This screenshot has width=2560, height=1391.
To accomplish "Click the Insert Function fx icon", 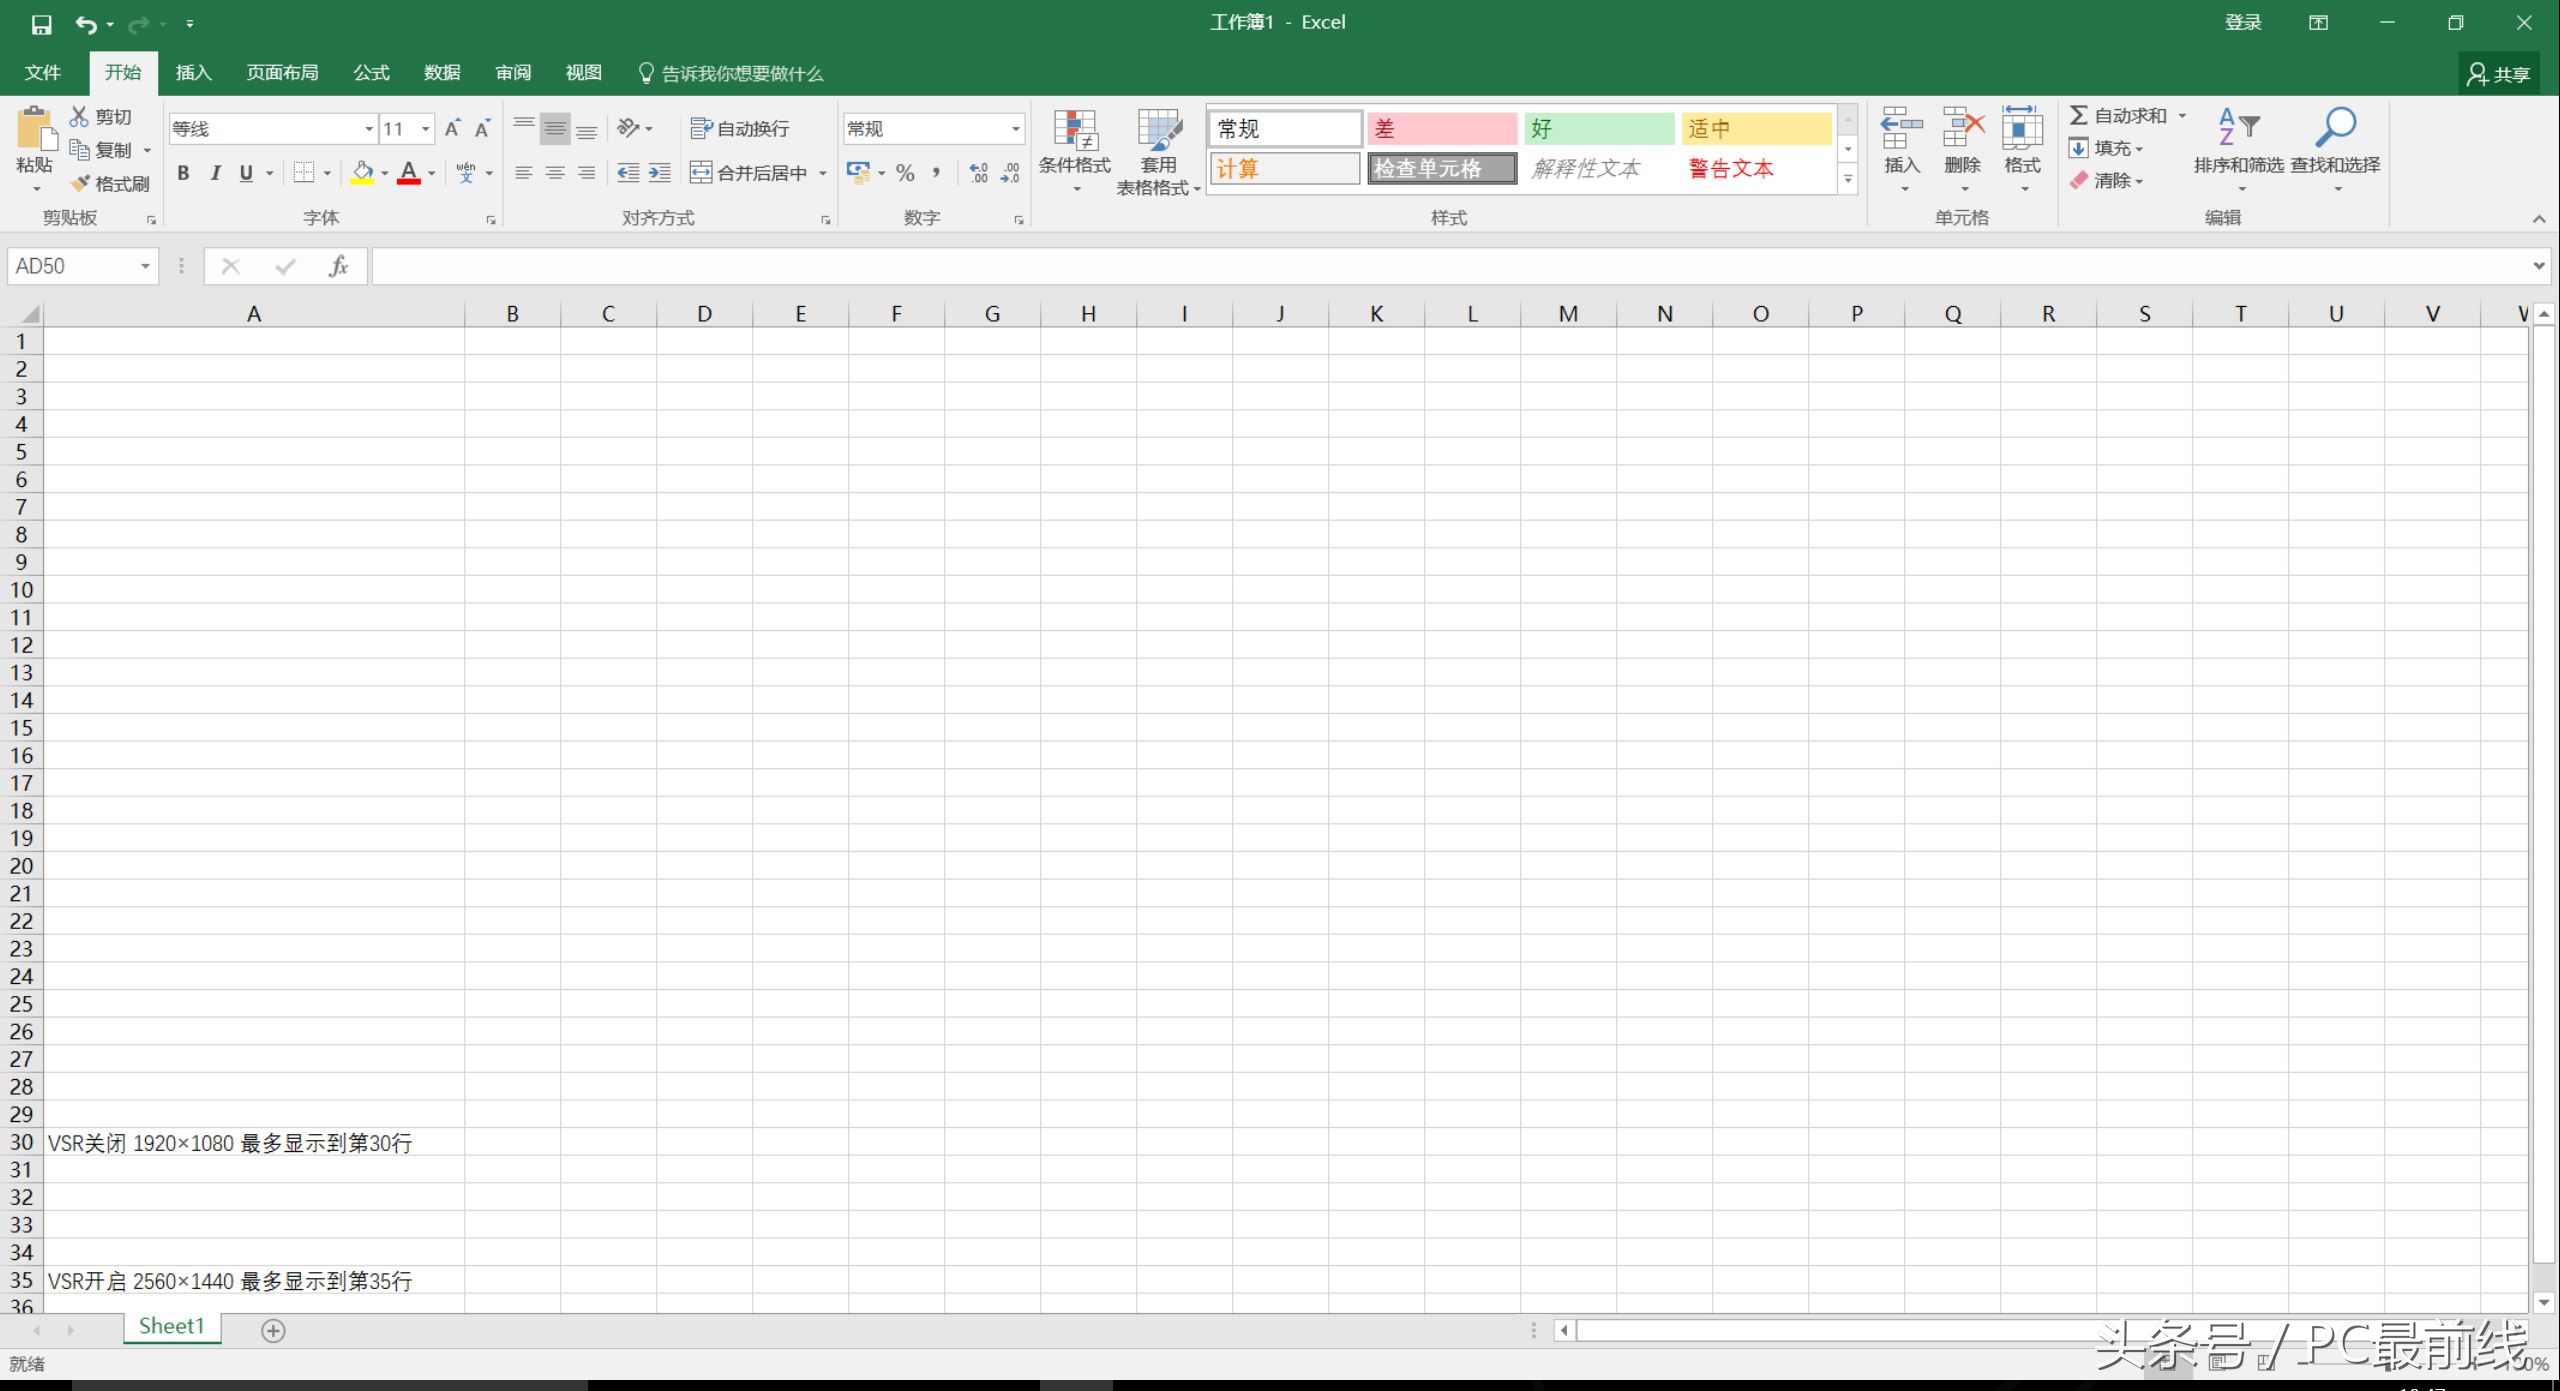I will 338,266.
